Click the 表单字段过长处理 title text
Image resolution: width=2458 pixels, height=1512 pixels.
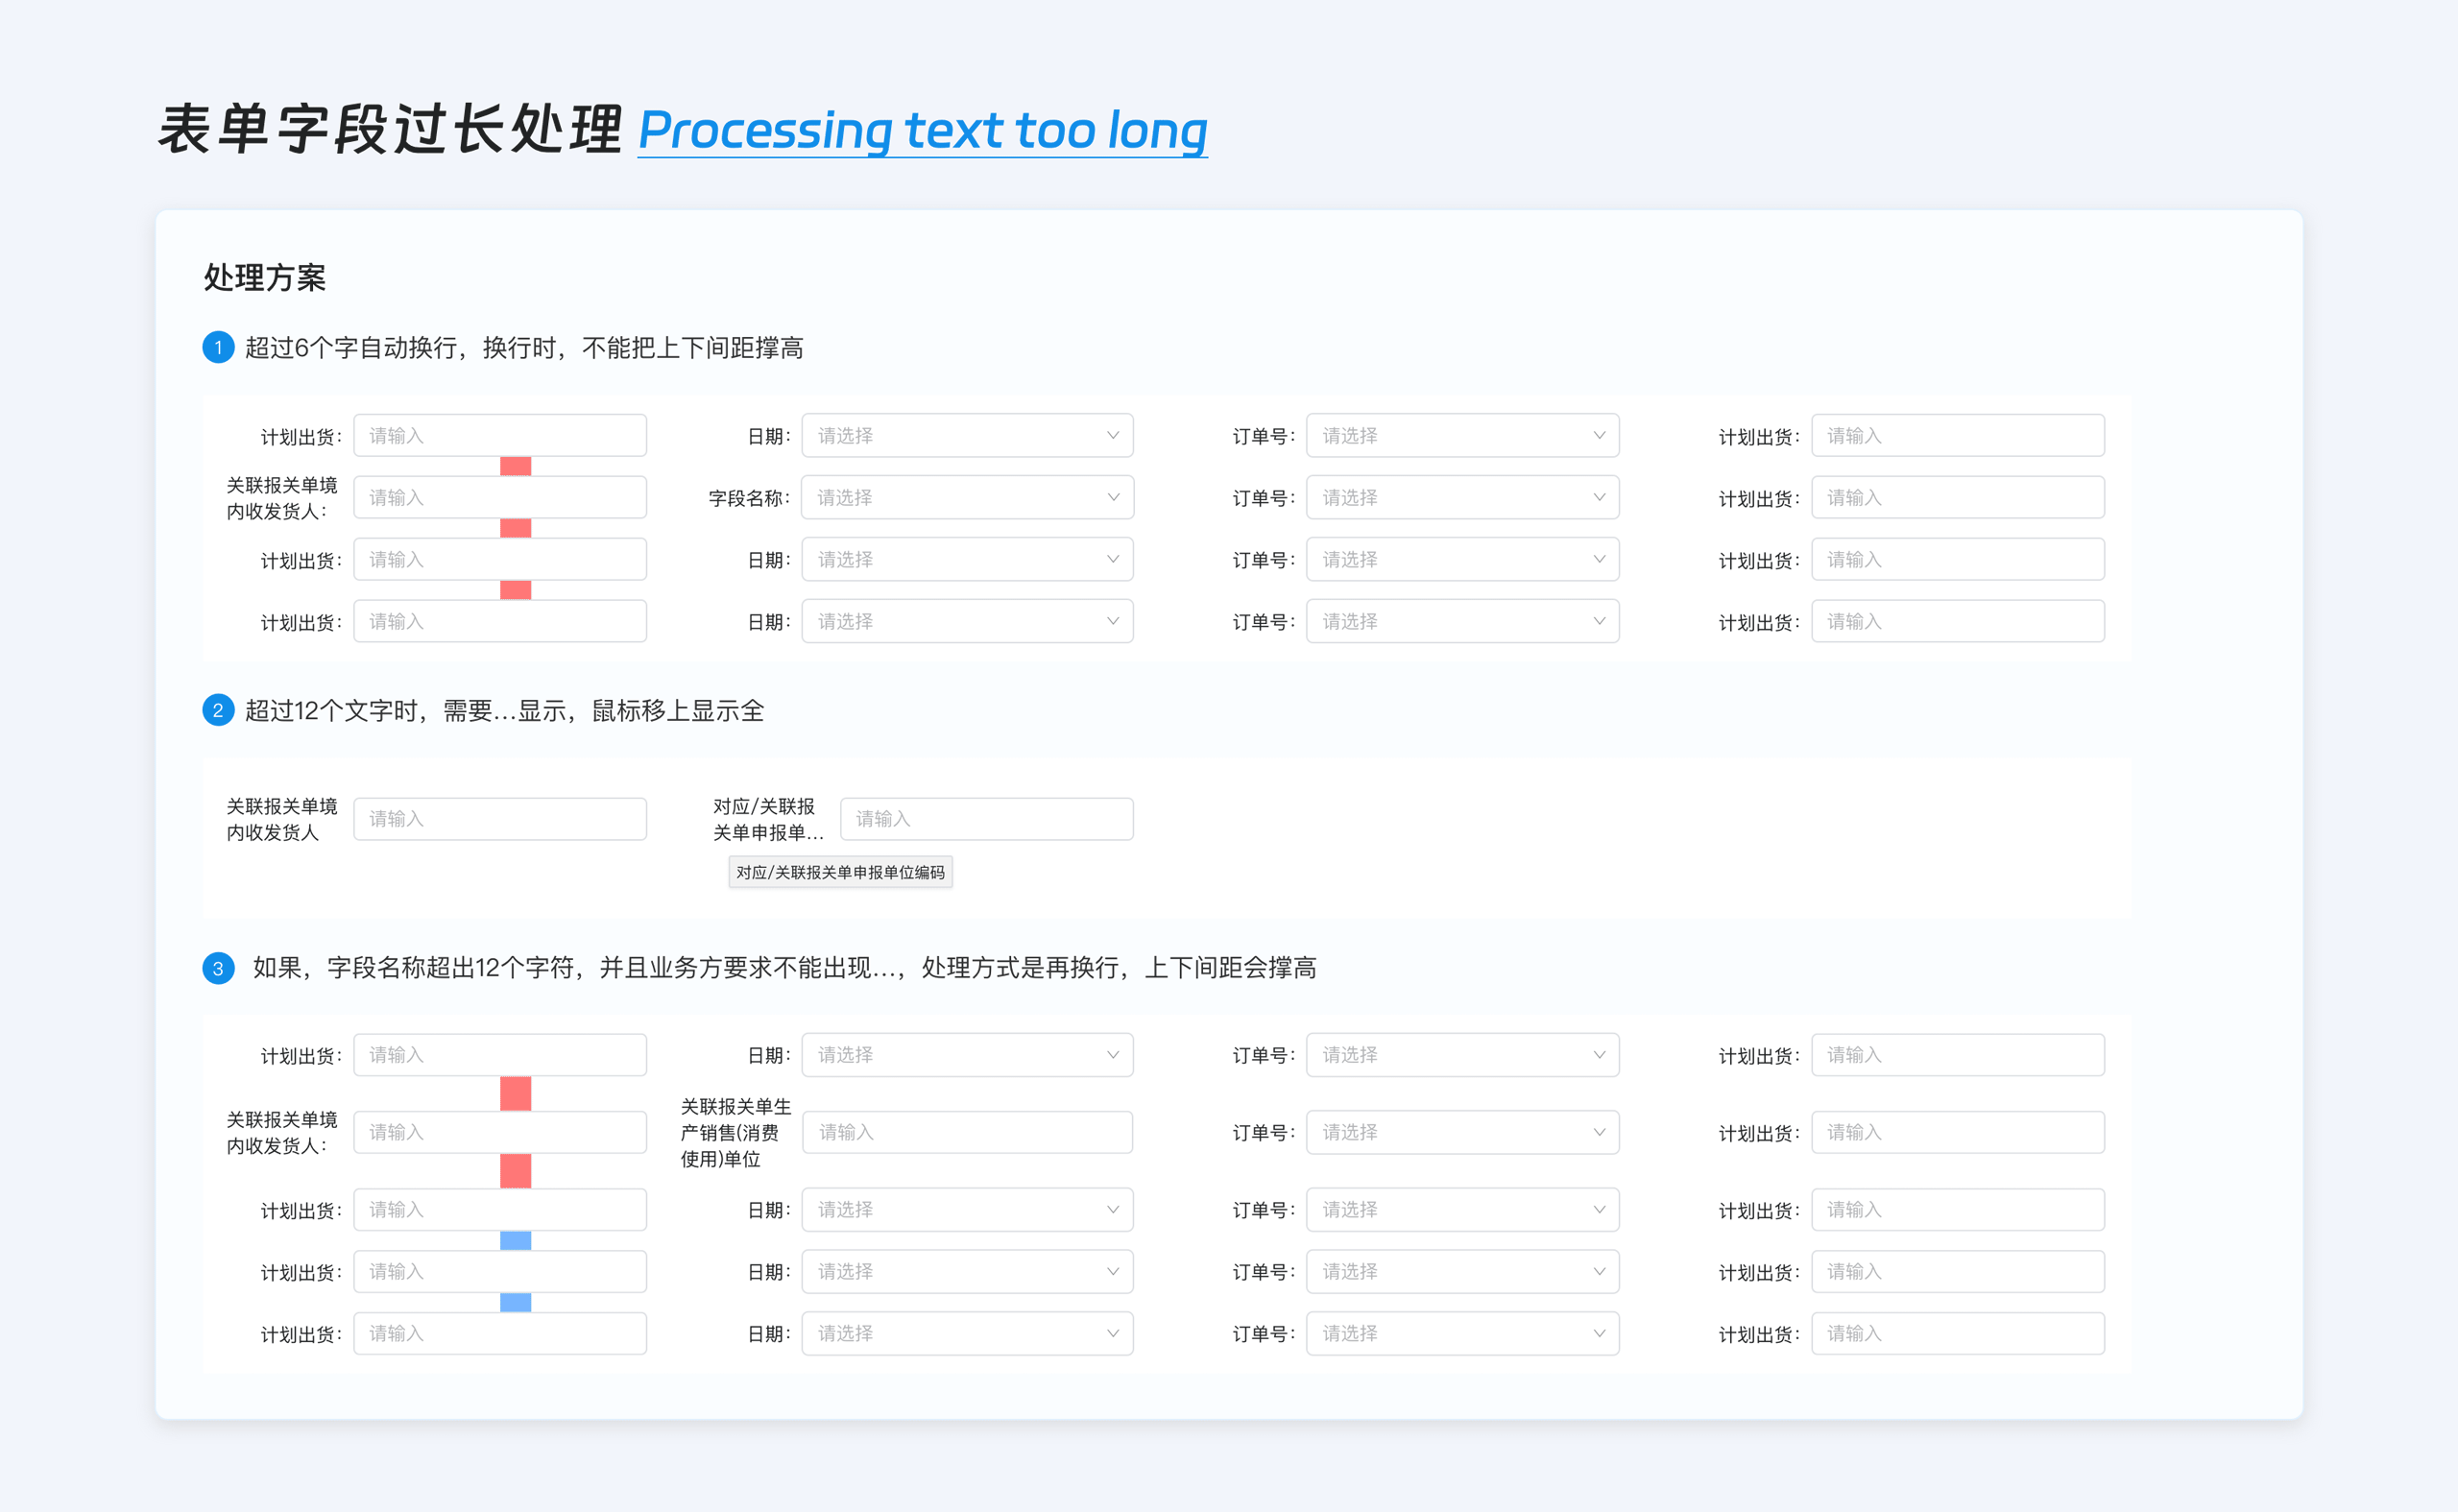pyautogui.click(x=390, y=130)
